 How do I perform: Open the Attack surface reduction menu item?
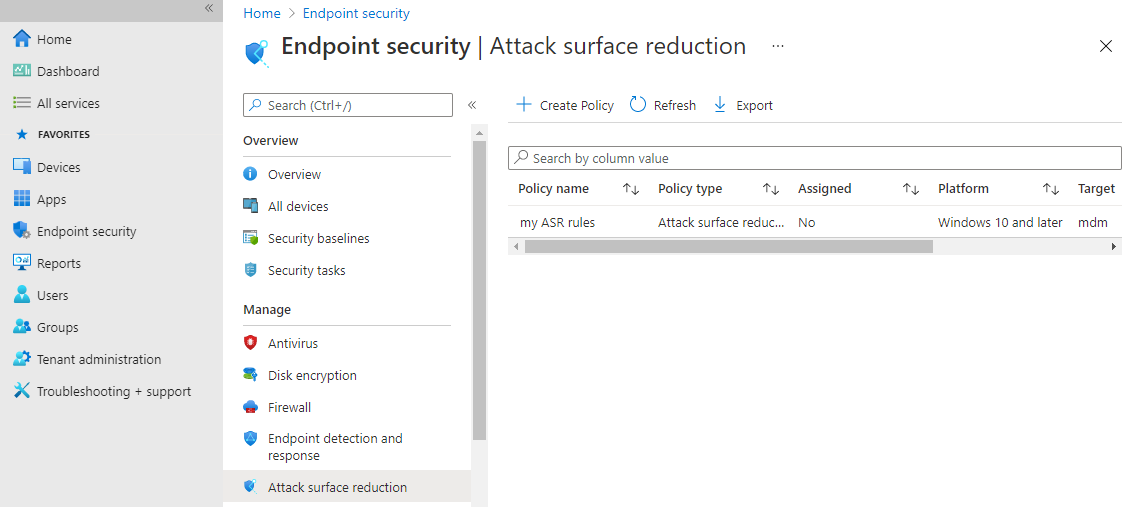coord(337,487)
